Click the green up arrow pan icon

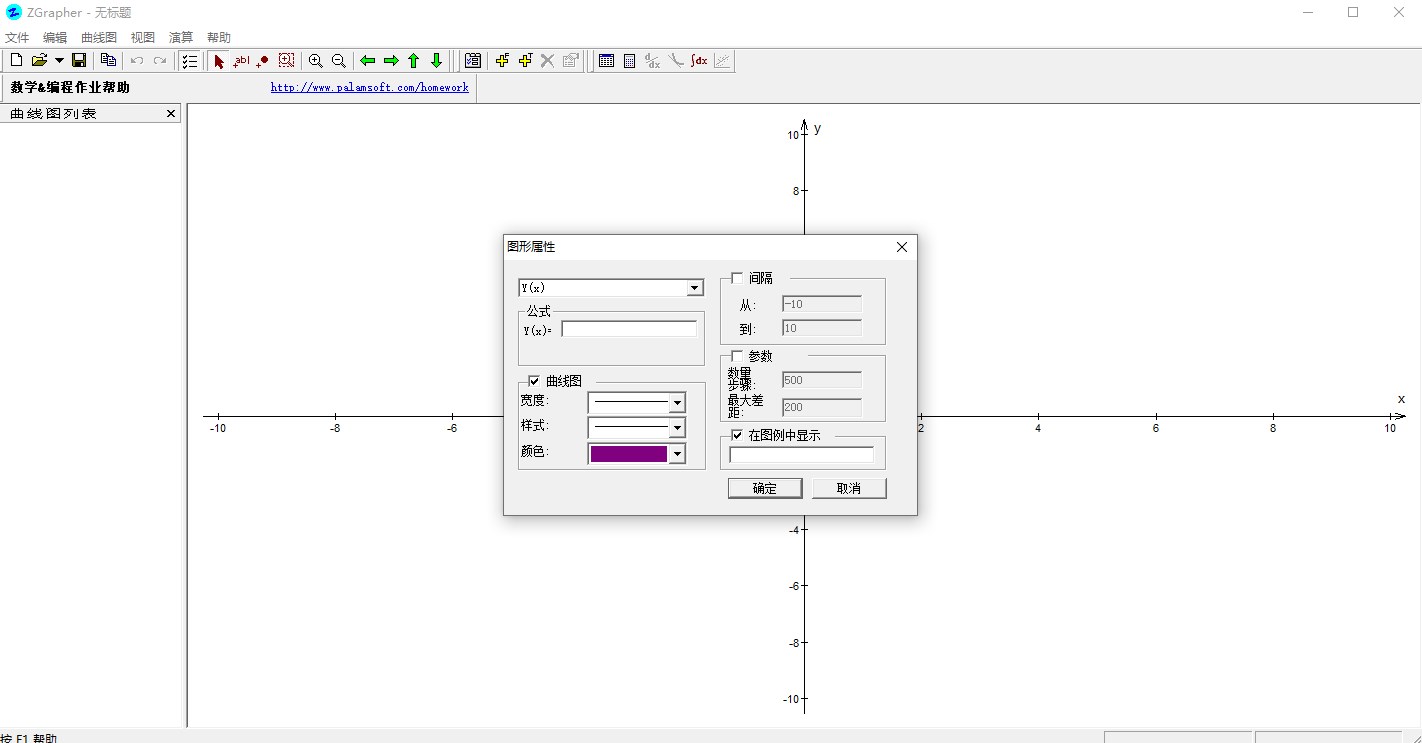(x=414, y=61)
